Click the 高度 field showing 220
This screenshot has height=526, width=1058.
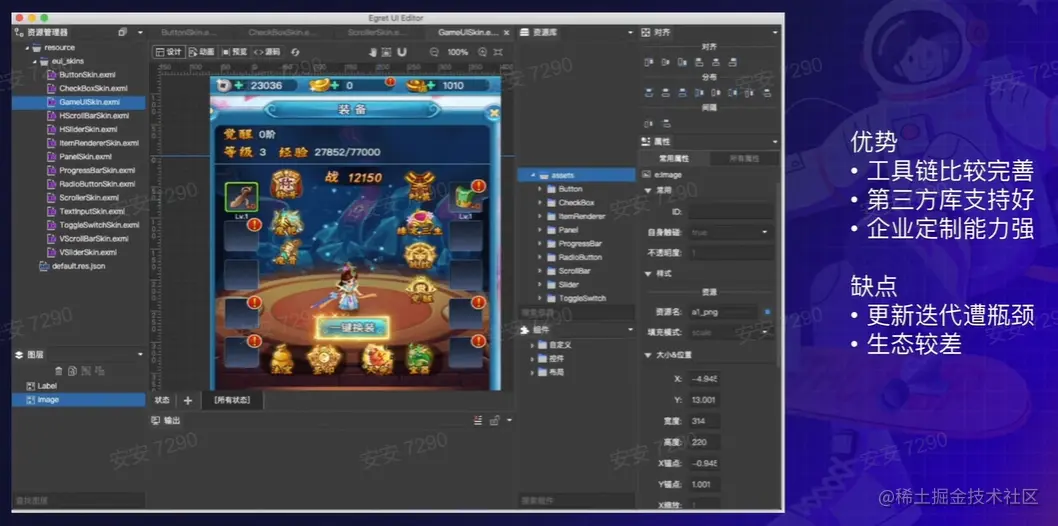tap(704, 442)
